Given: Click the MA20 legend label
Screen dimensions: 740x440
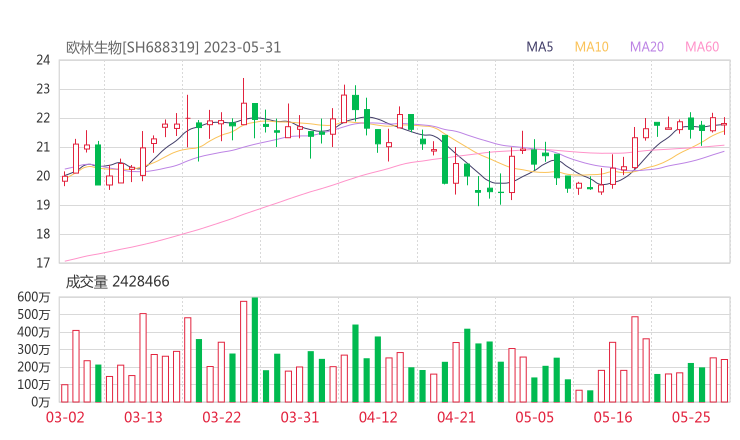Looking at the screenshot, I should [x=647, y=47].
